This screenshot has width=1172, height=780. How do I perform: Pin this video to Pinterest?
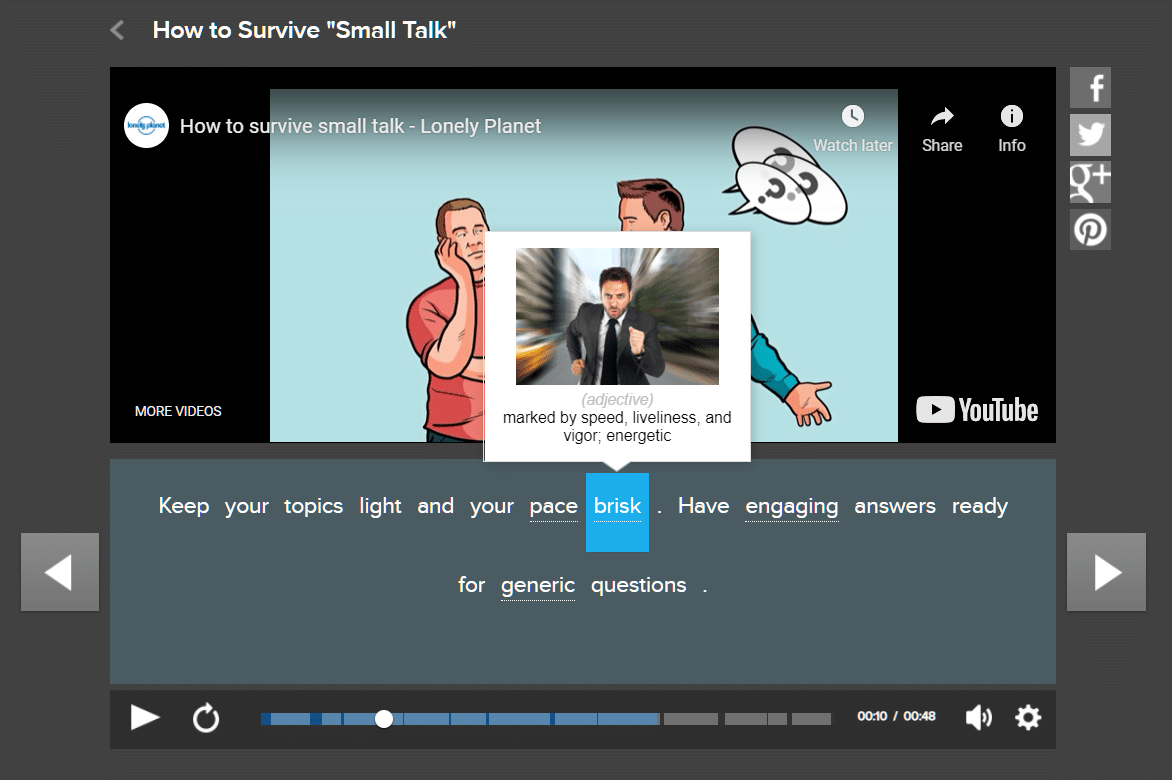tap(1090, 229)
